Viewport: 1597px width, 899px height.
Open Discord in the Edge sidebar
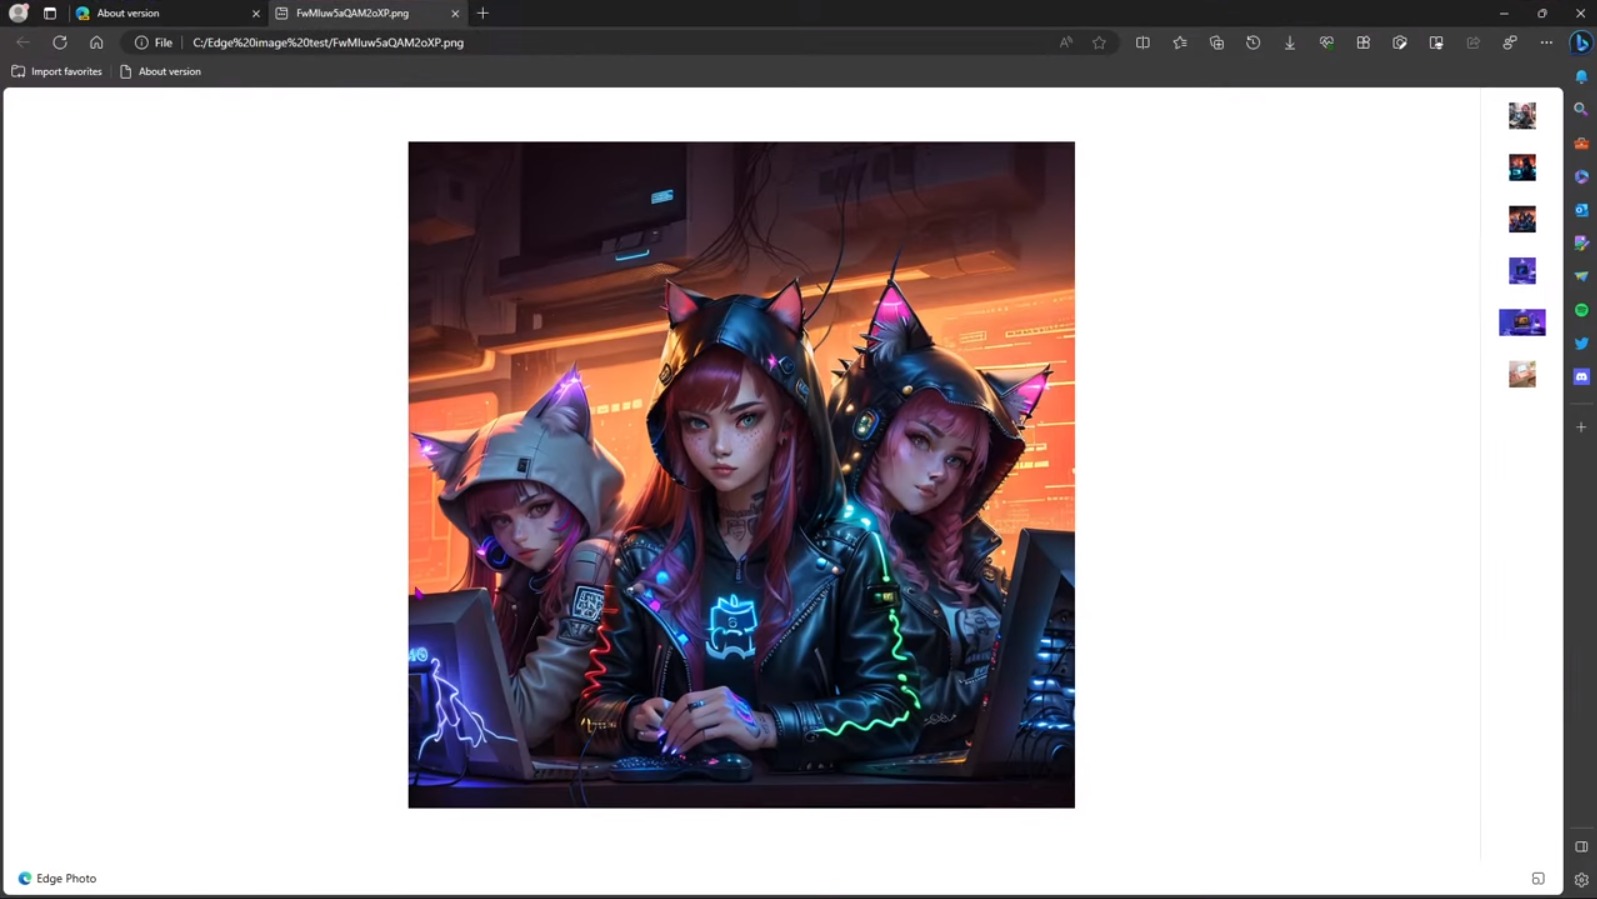tap(1581, 377)
